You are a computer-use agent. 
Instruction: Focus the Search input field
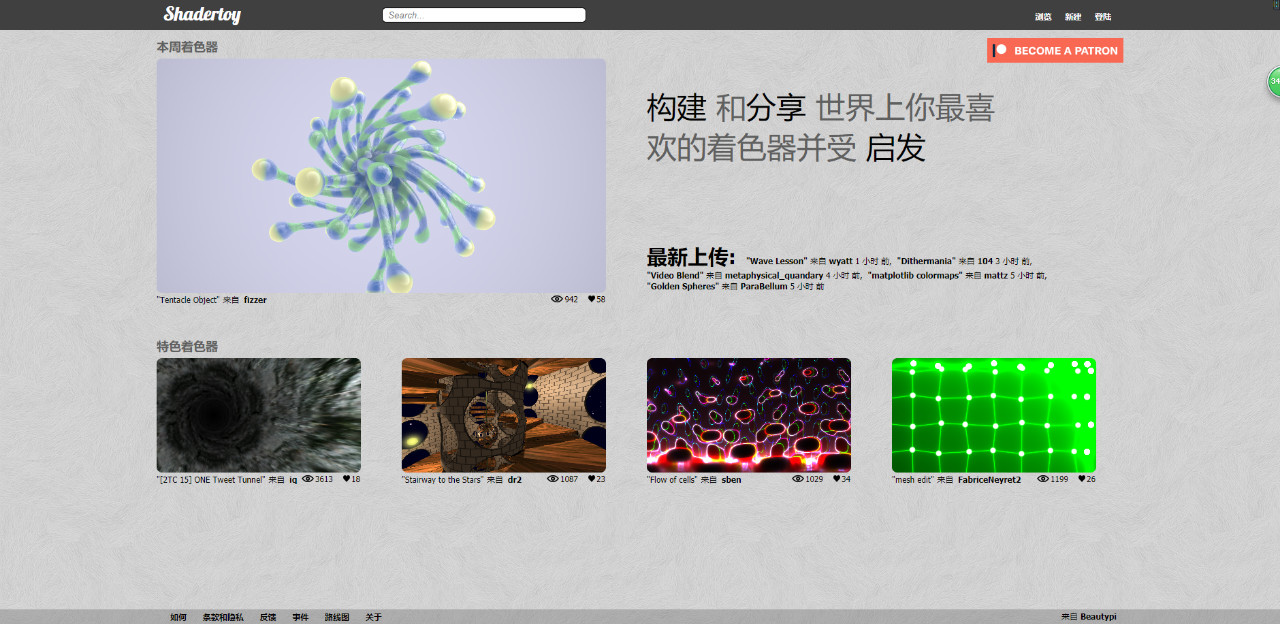pyautogui.click(x=483, y=15)
